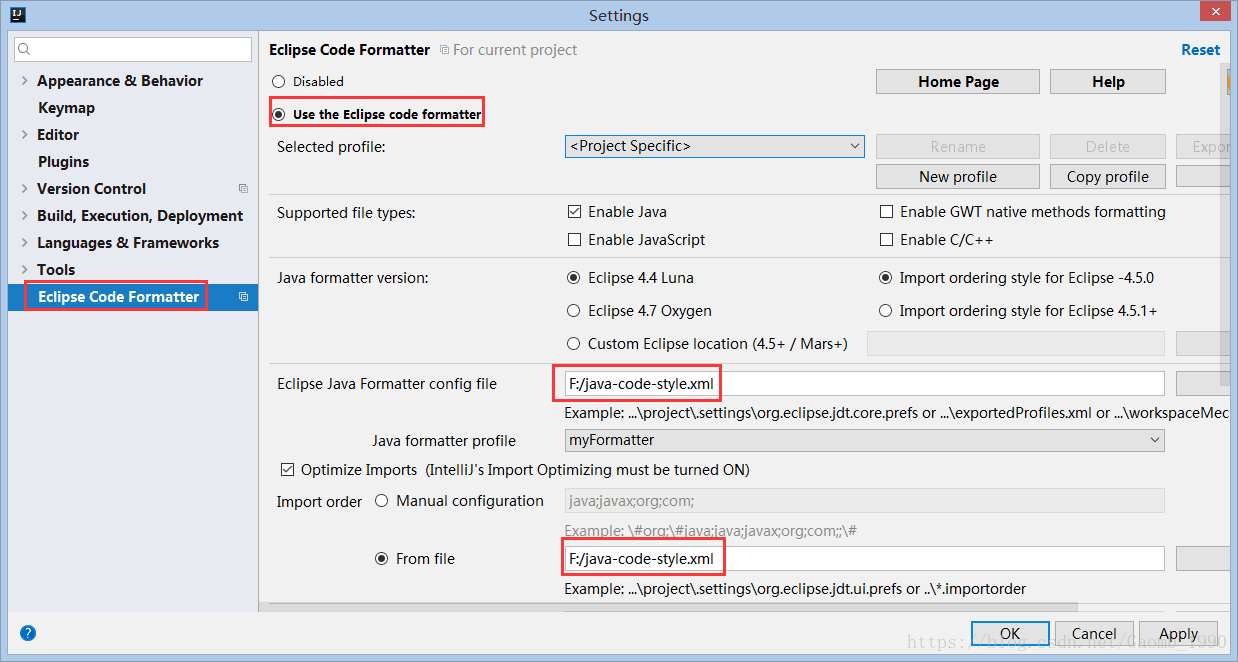Click browse button beside From file field
This screenshot has width=1238, height=662.
[1203, 559]
